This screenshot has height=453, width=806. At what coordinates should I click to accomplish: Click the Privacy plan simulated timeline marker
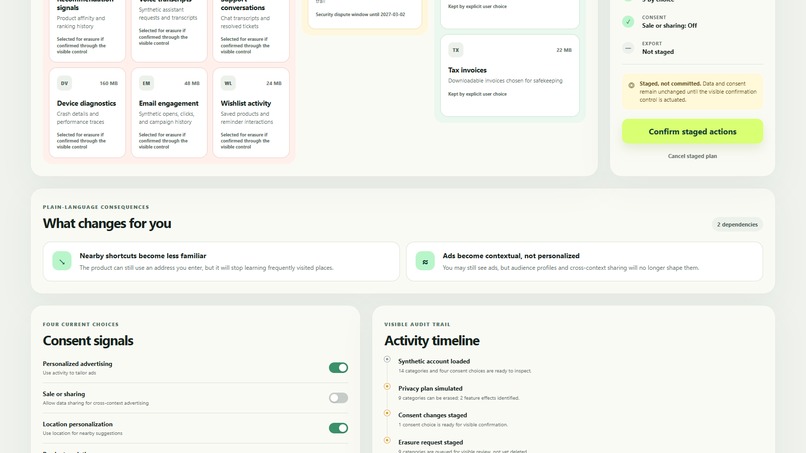tap(387, 386)
